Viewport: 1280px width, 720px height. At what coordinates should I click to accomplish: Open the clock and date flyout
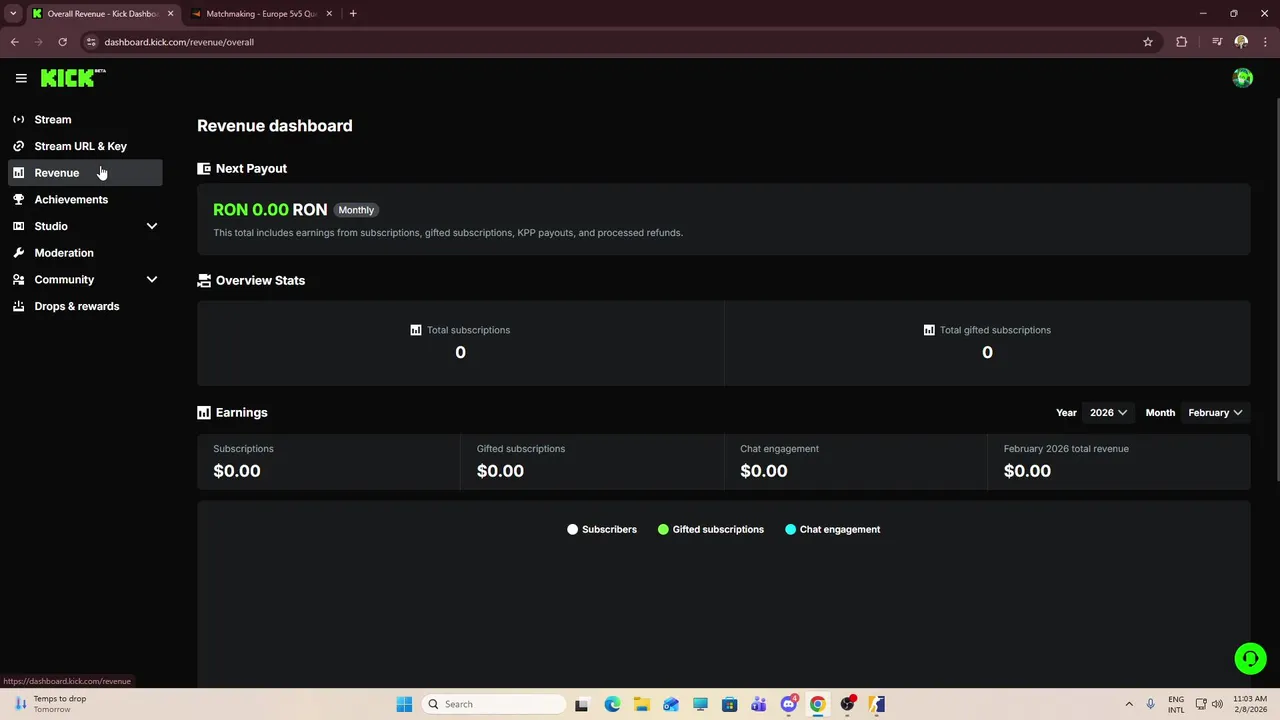pos(1250,704)
